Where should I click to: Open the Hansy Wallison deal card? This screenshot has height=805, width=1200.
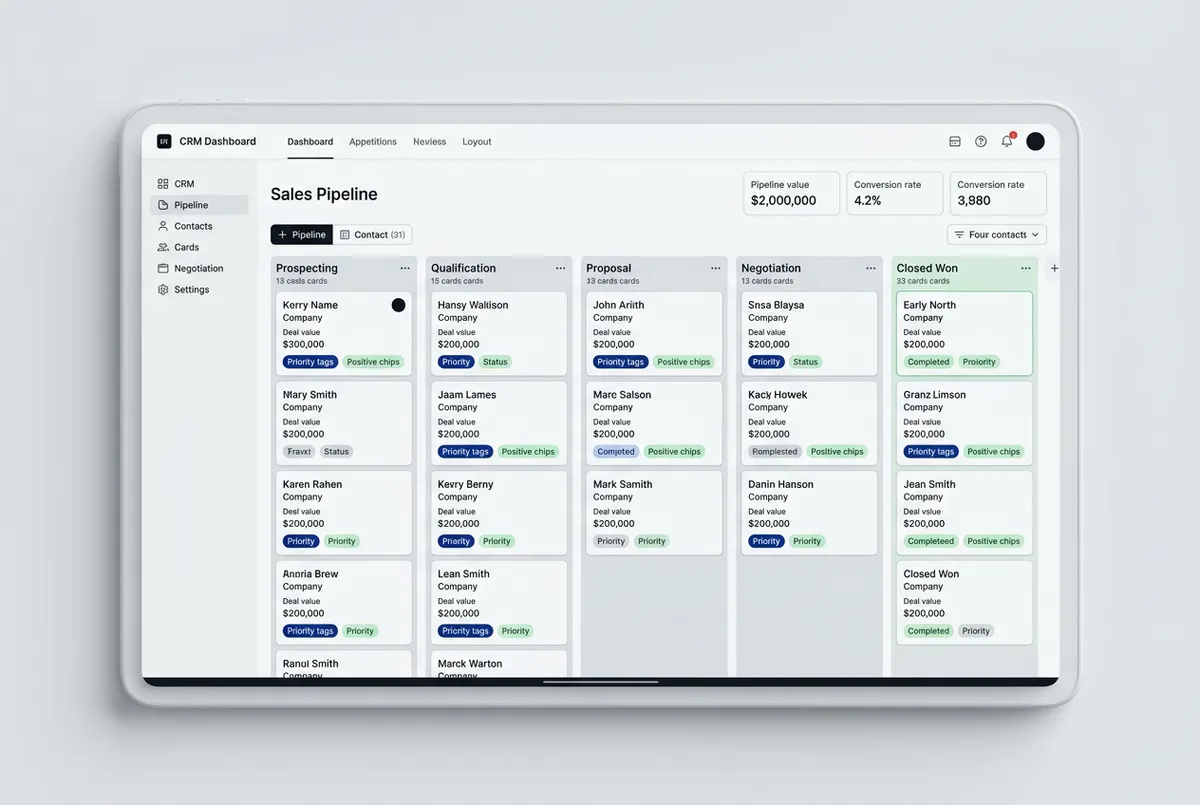[499, 333]
